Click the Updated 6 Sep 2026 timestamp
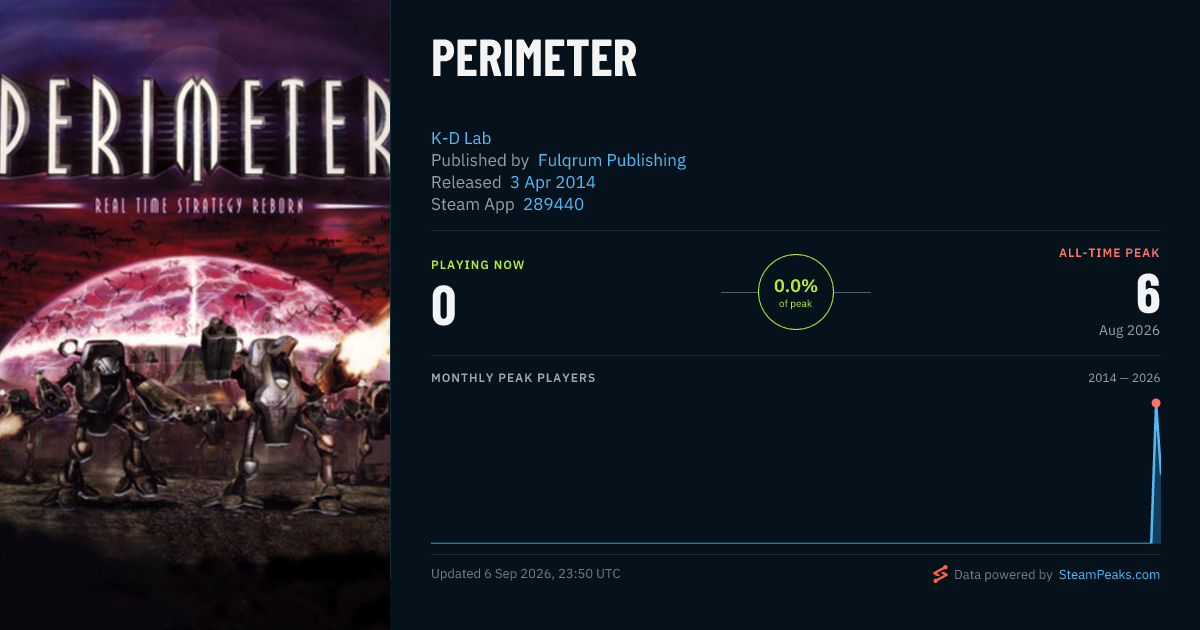Viewport: 1200px width, 630px height. pyautogui.click(x=526, y=574)
